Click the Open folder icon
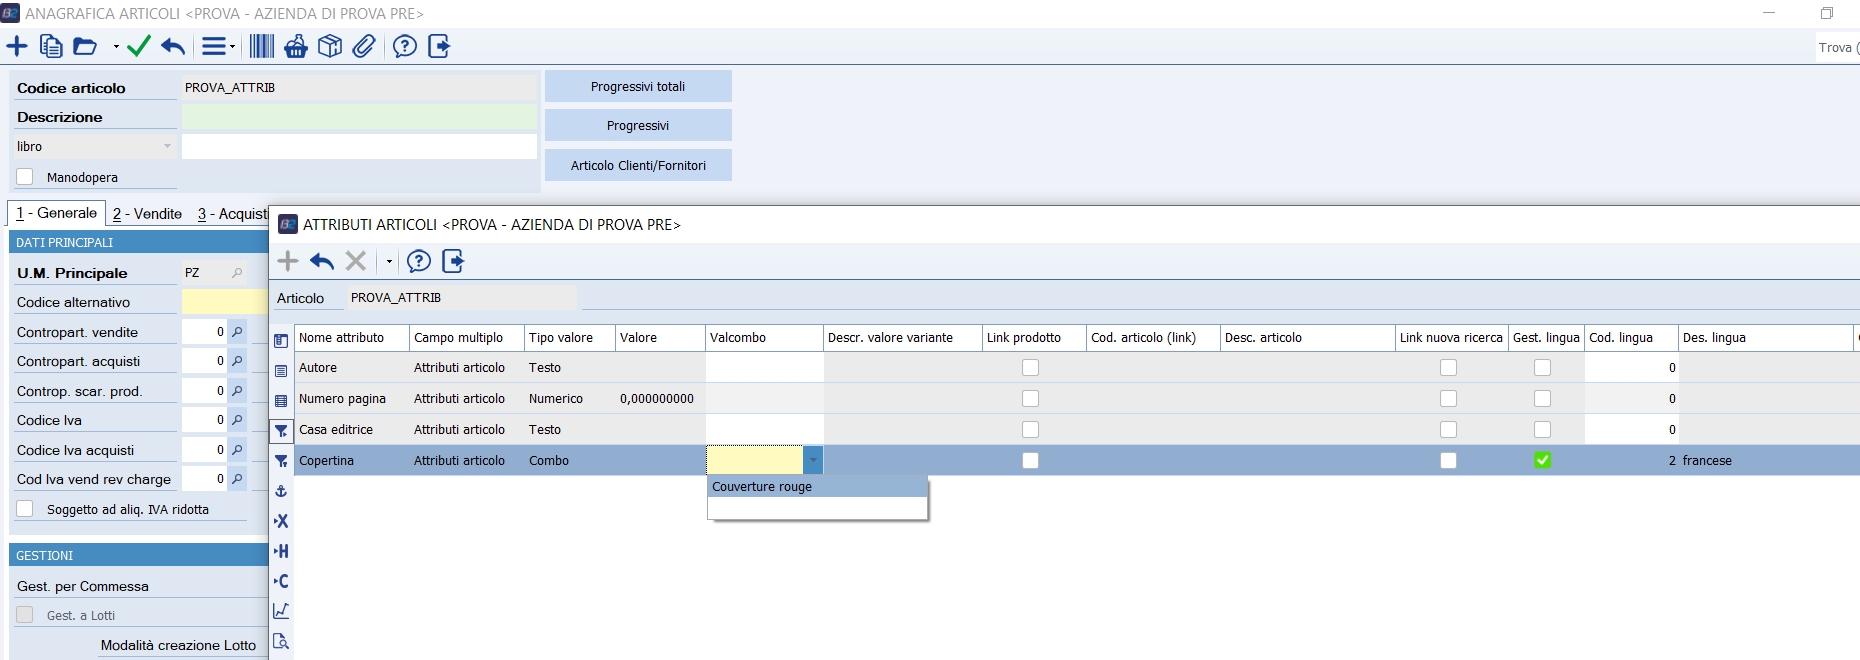Viewport: 1860px width, 660px height. pos(85,46)
